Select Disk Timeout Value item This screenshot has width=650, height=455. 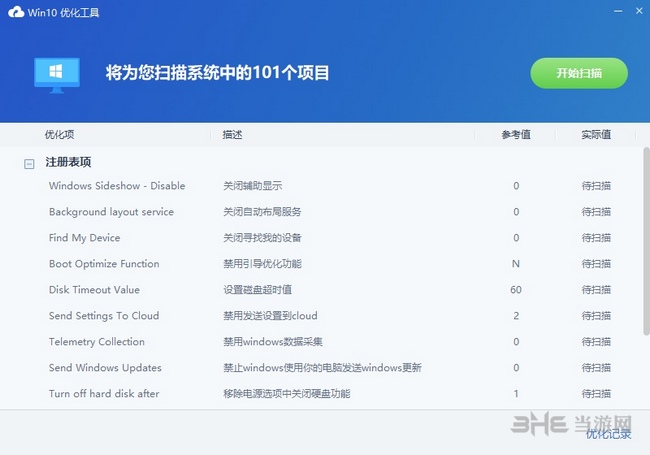pyautogui.click(x=94, y=290)
